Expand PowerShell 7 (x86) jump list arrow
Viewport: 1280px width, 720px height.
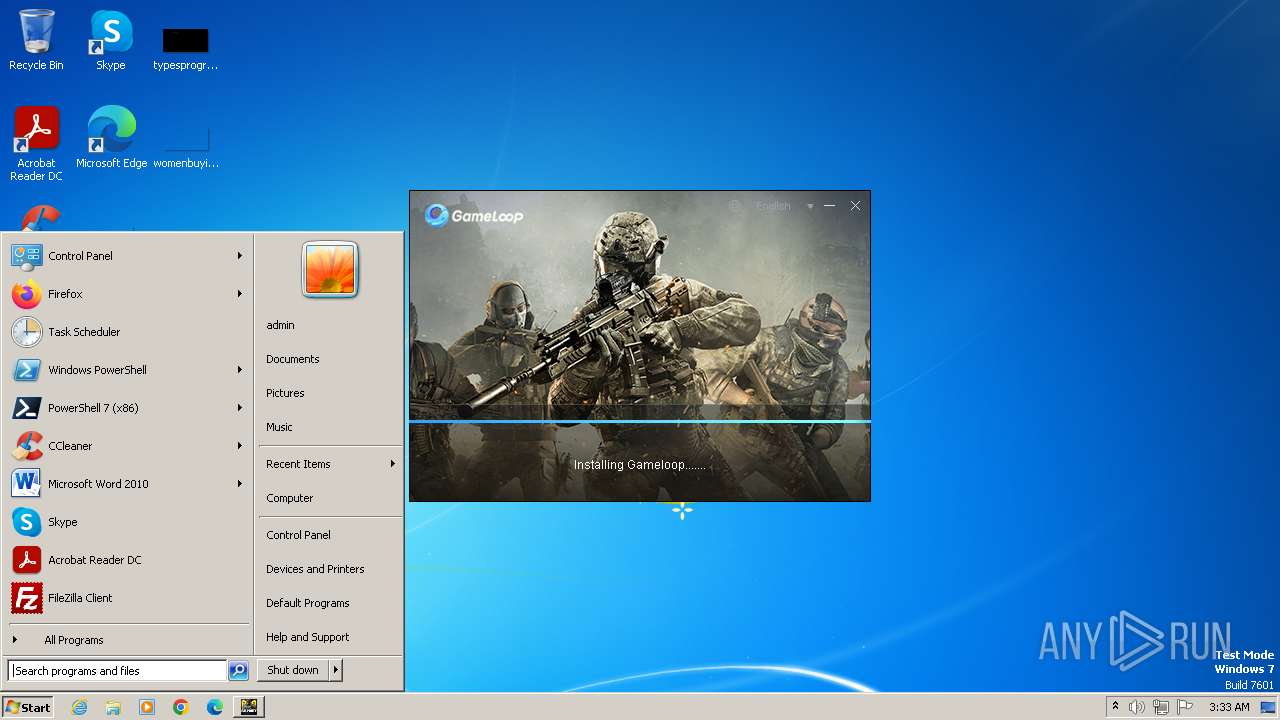coord(240,408)
